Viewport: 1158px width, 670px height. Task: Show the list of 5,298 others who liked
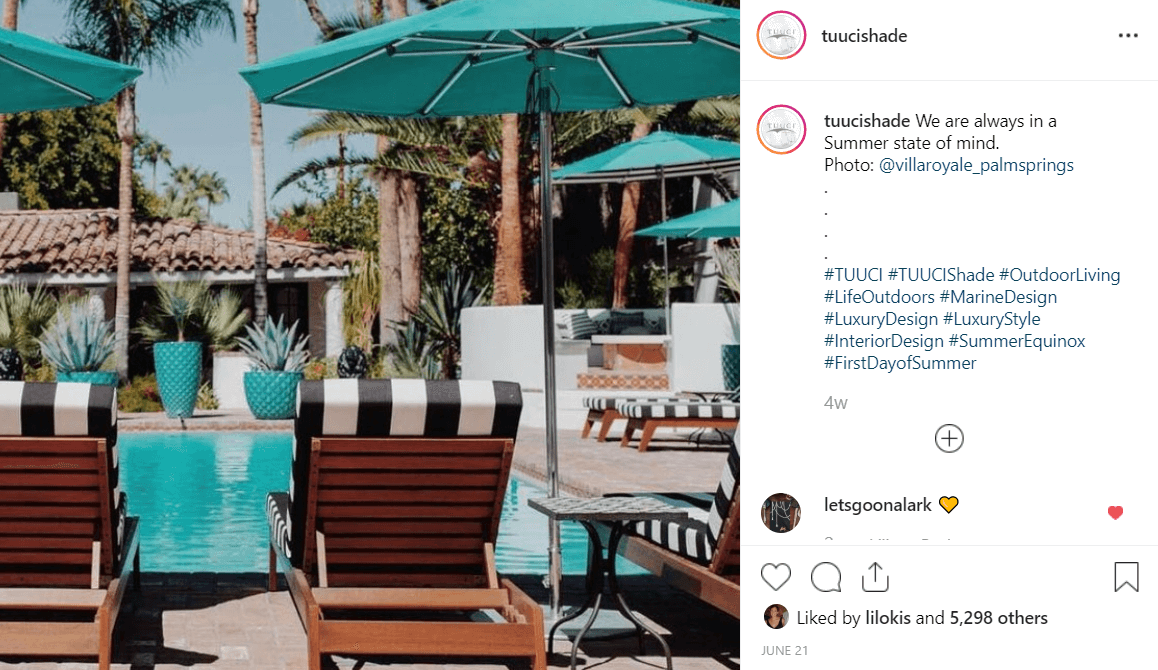(998, 618)
